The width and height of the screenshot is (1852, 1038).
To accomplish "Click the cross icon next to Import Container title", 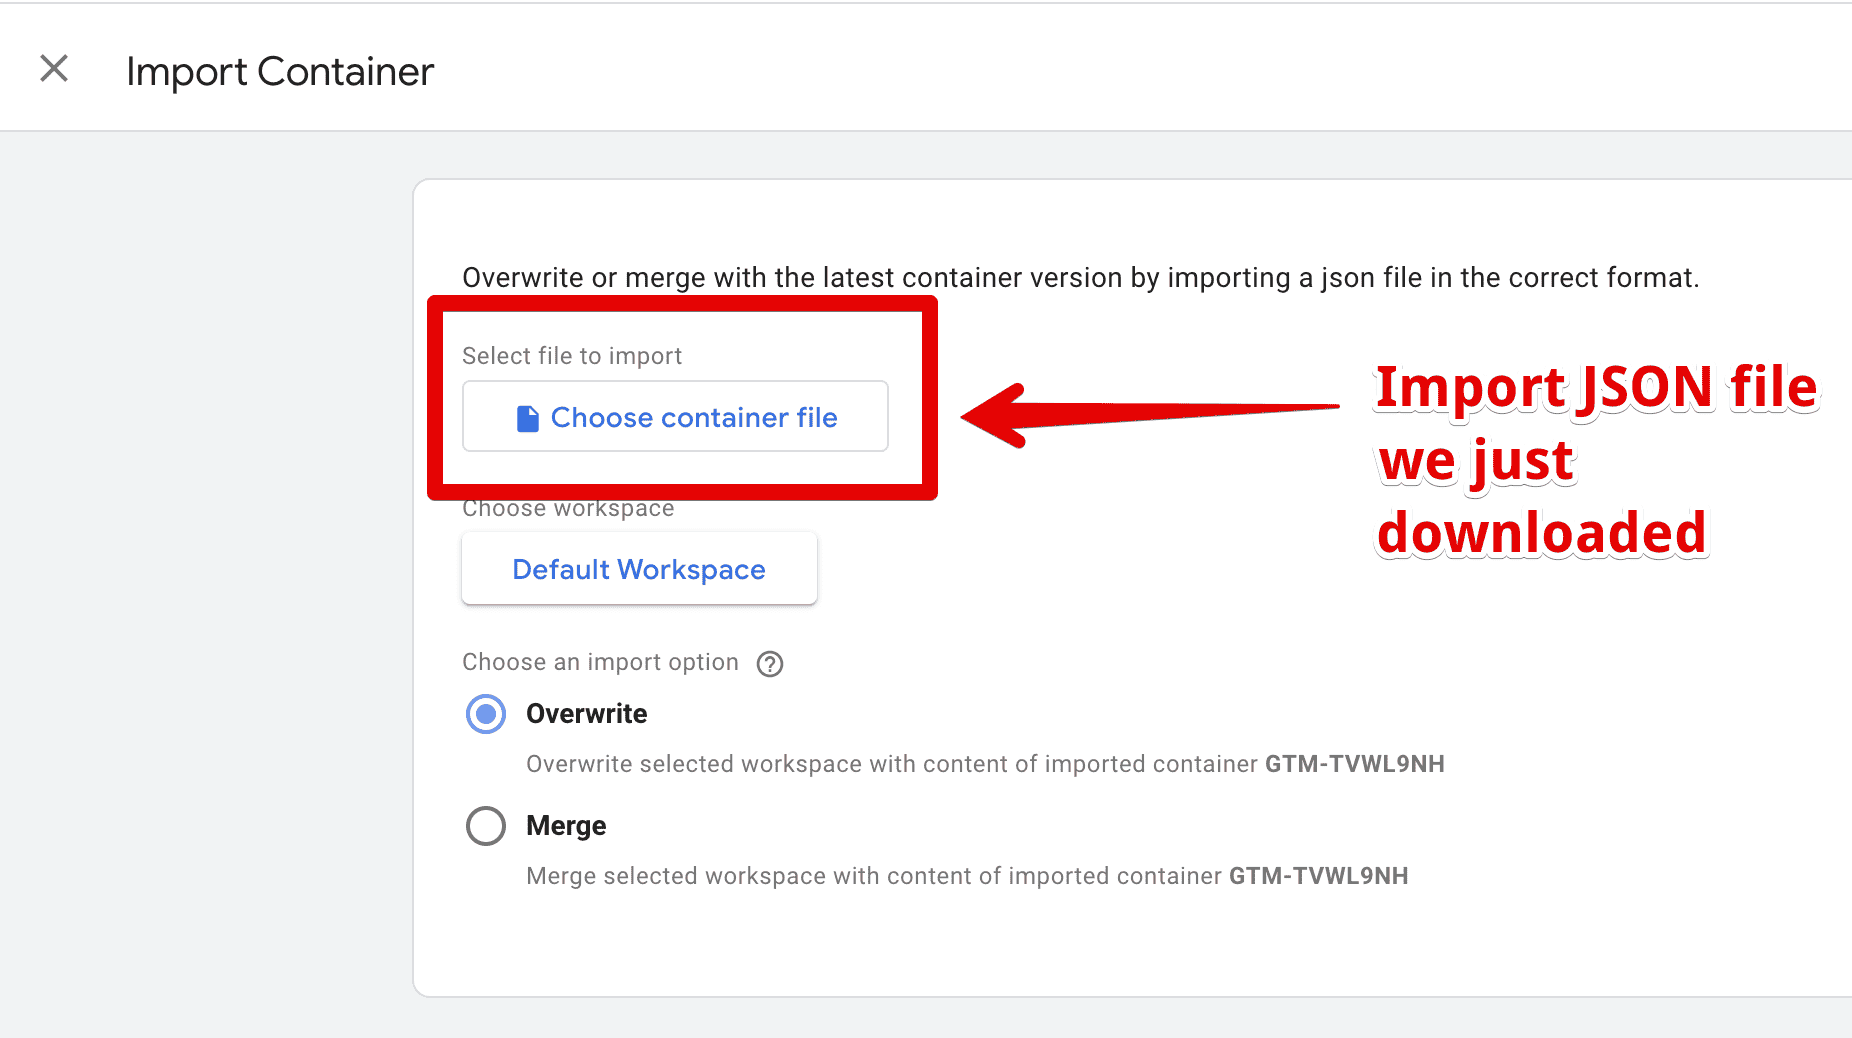I will pyautogui.click(x=54, y=68).
